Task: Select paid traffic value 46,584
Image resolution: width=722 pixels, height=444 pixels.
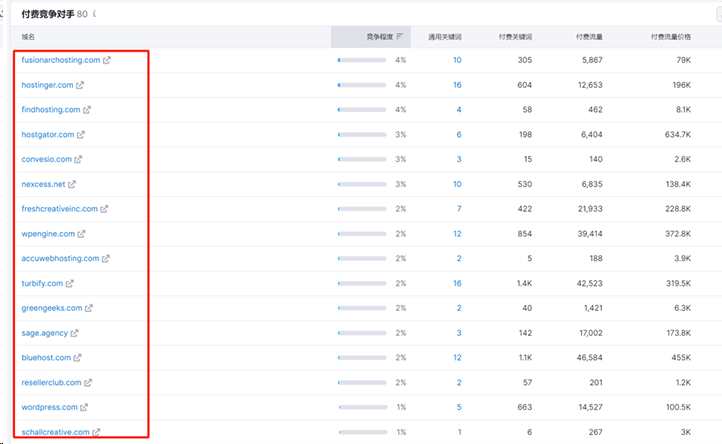Action: pos(589,358)
